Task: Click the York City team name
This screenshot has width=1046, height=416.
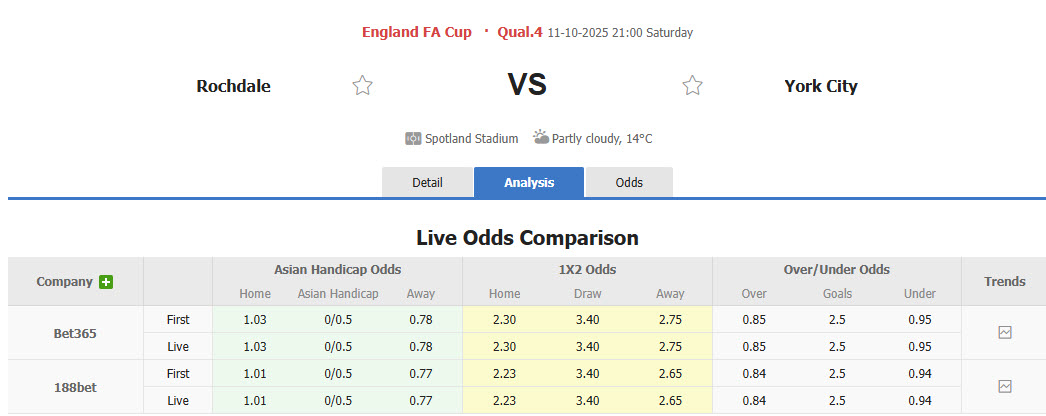Action: pos(820,86)
